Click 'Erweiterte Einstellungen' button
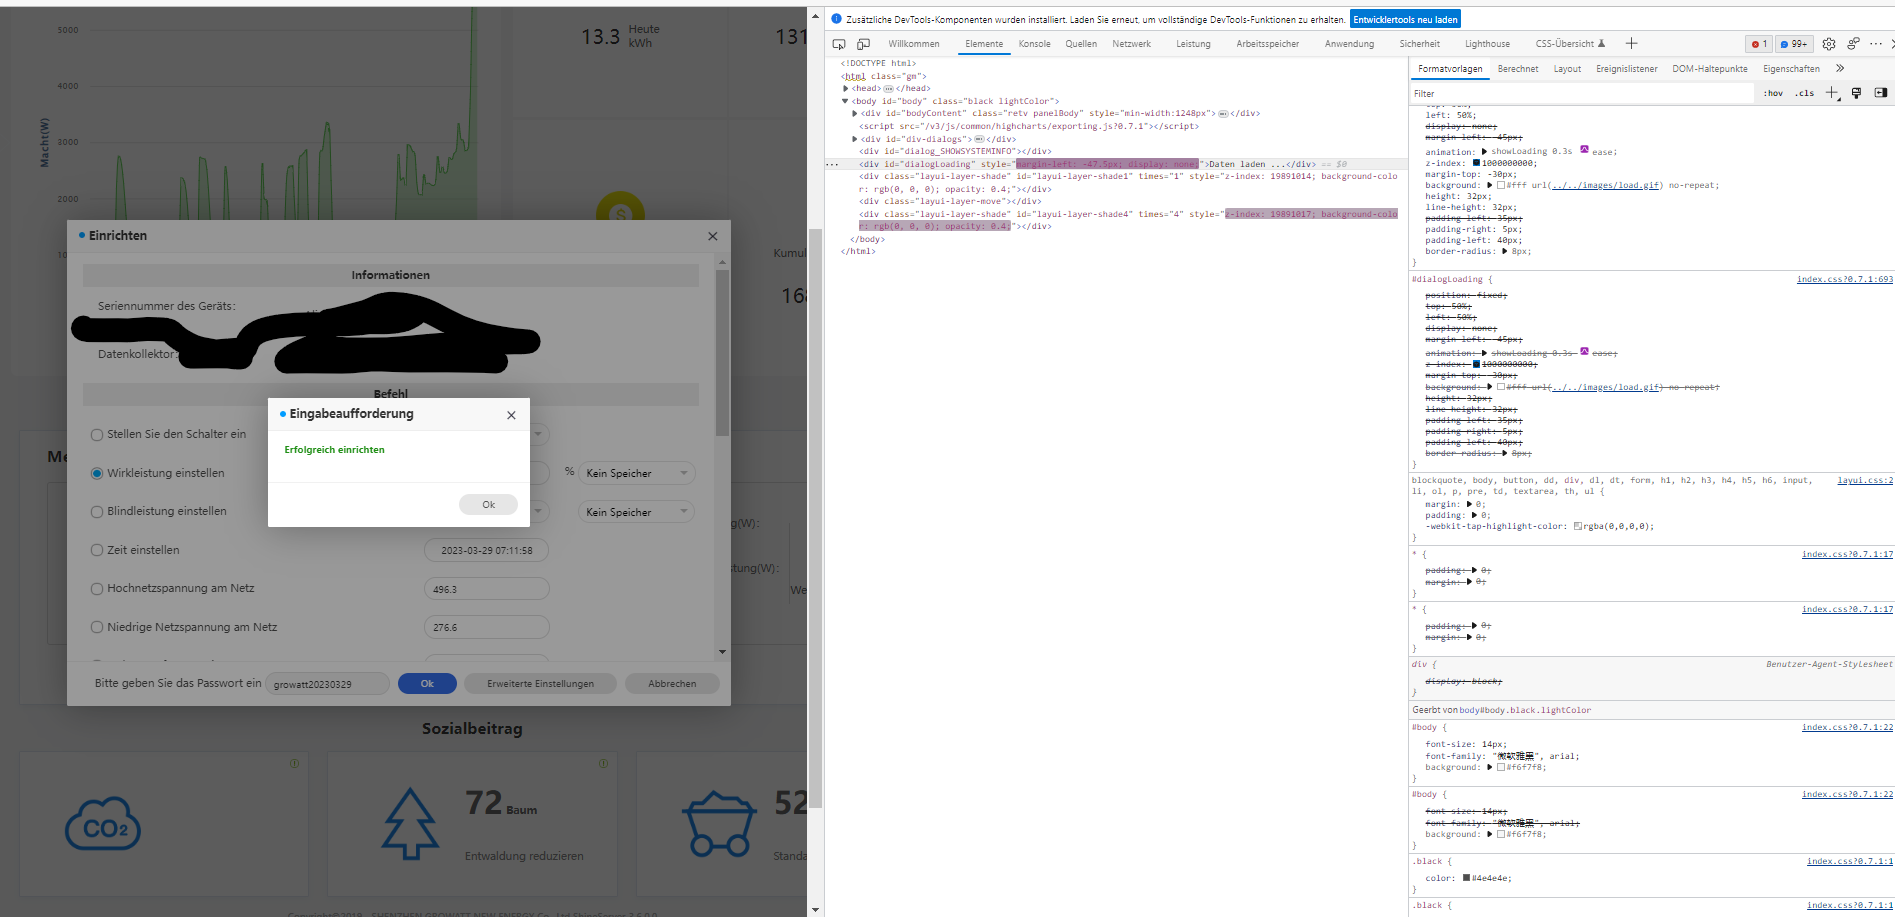 coord(540,684)
